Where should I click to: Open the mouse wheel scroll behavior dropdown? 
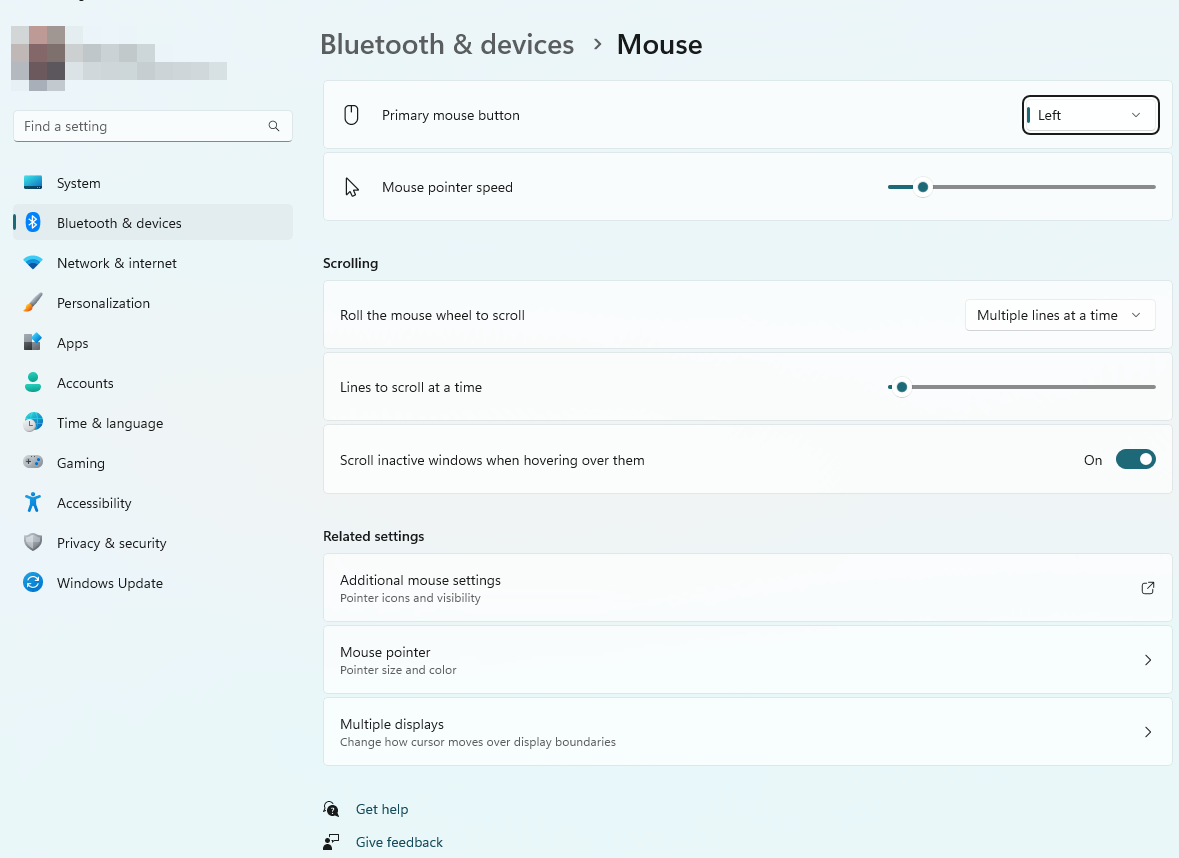point(1060,315)
